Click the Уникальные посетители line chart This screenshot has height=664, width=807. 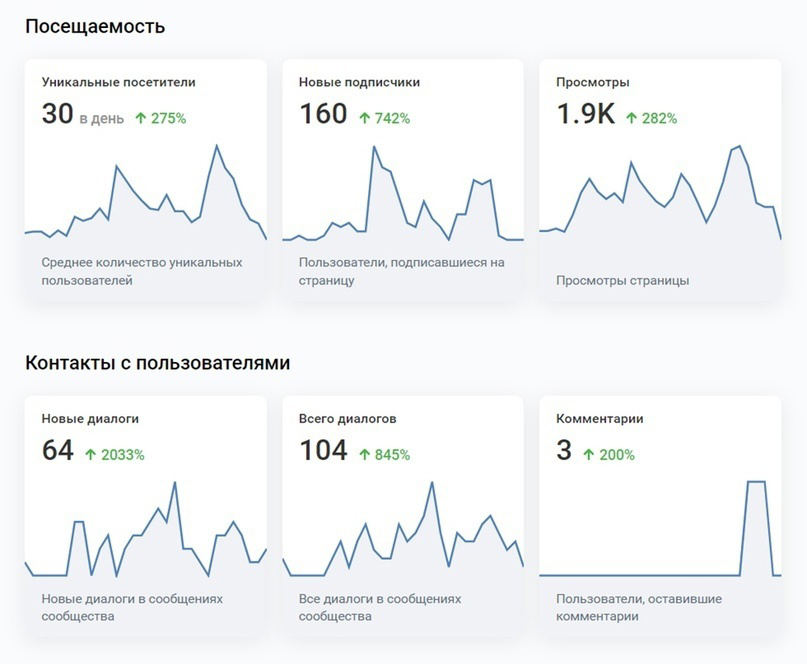[x=146, y=192]
